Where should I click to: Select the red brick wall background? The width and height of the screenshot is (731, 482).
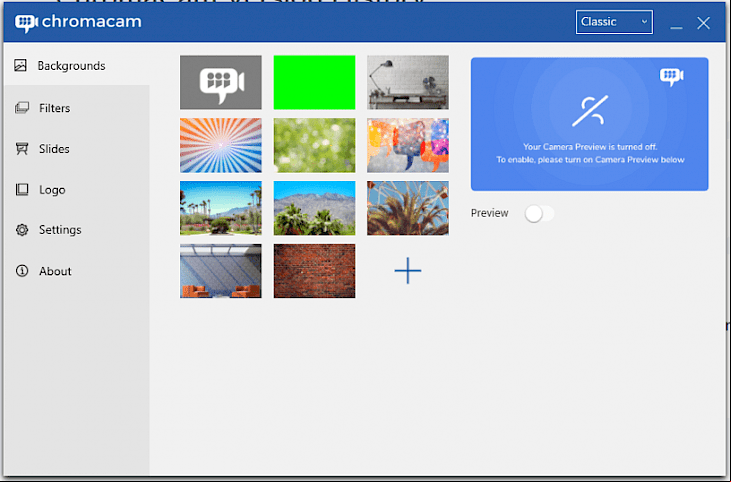[x=314, y=271]
